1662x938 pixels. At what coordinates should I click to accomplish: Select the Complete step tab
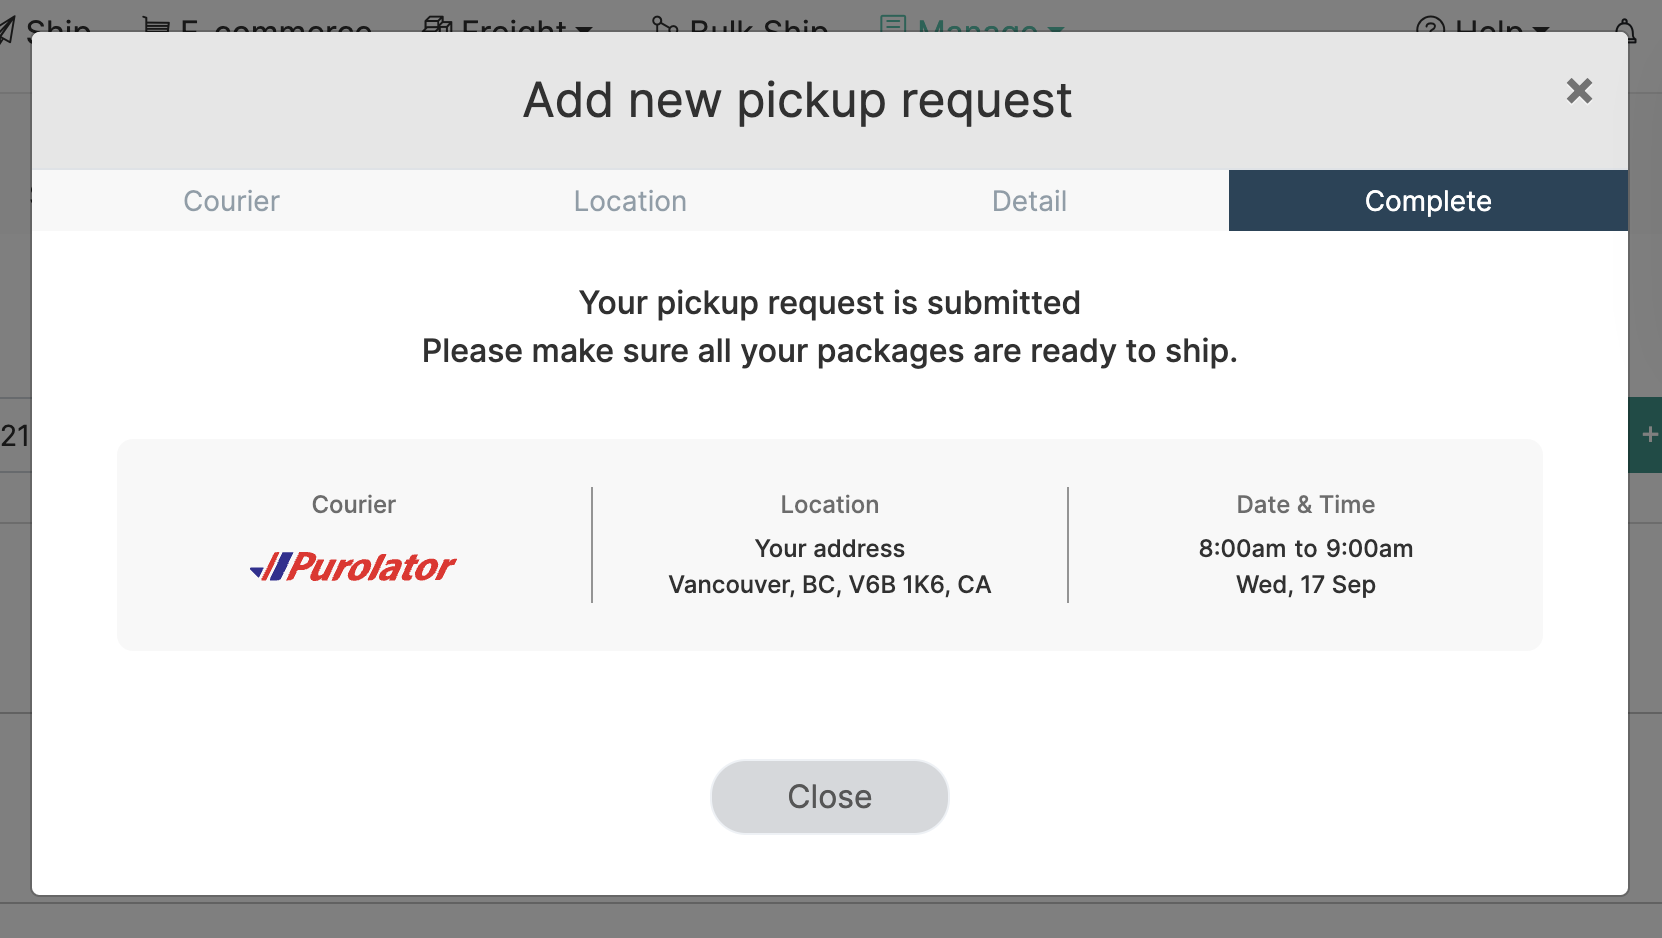tap(1427, 201)
